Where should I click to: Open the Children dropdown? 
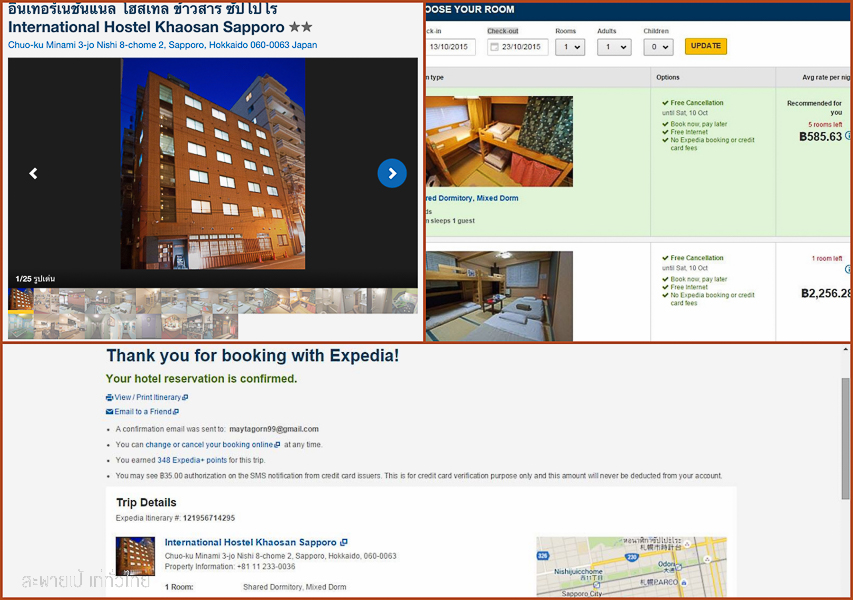[659, 47]
